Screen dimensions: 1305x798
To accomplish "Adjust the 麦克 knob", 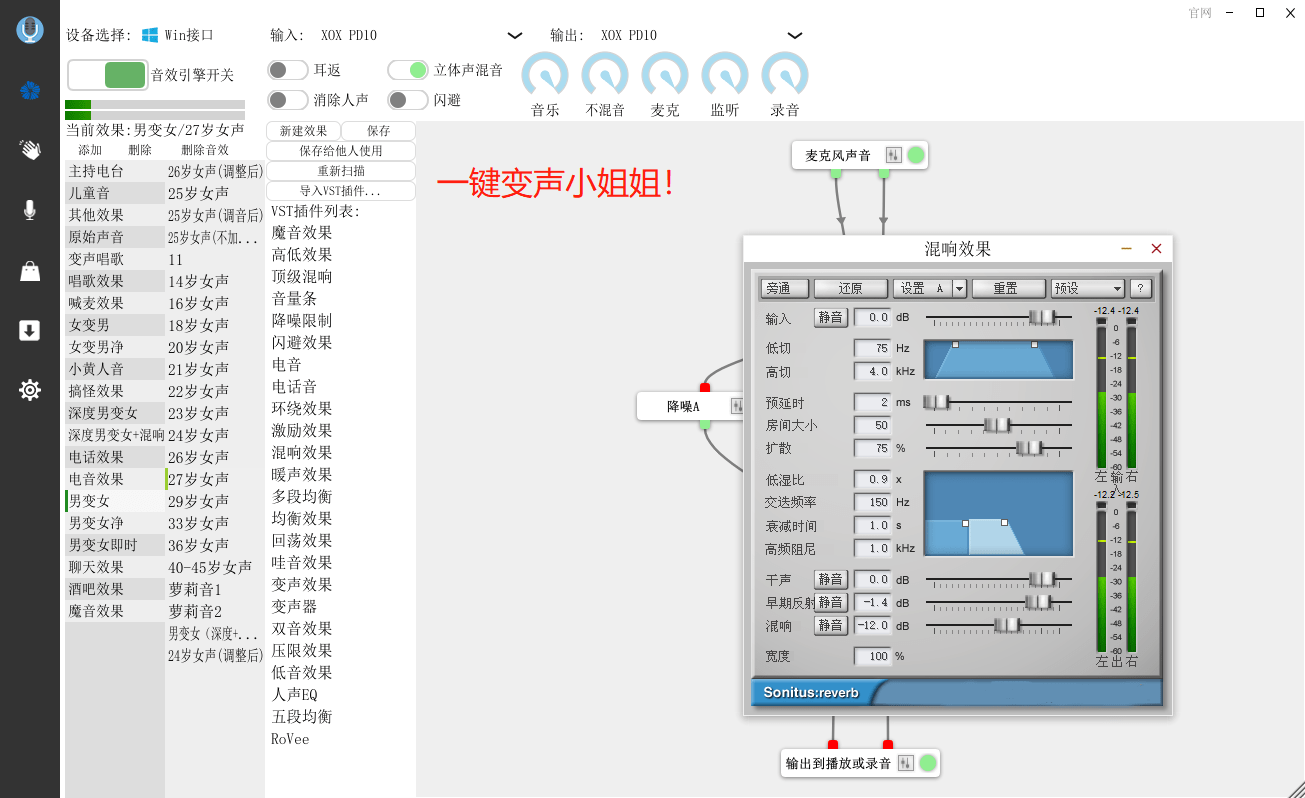I will click(x=665, y=75).
